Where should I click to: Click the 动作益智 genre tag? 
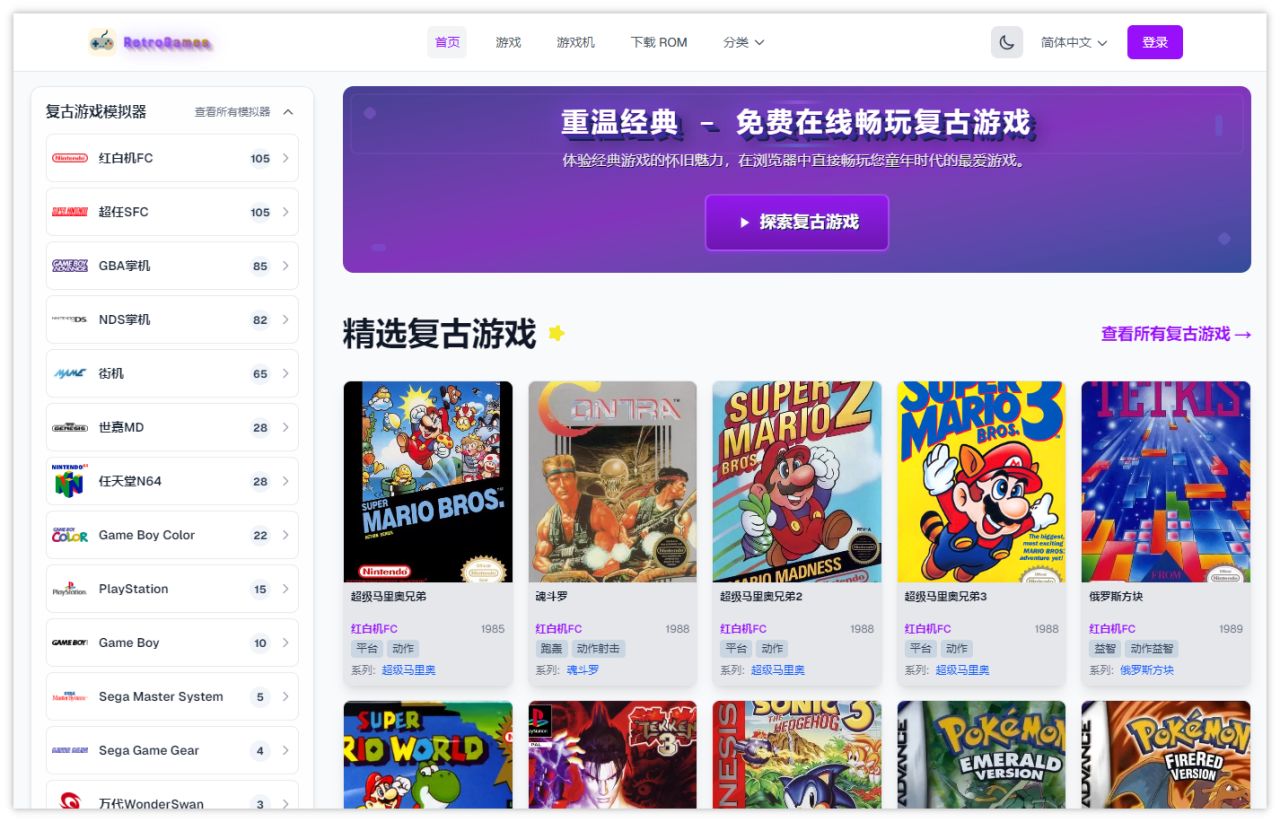1152,649
